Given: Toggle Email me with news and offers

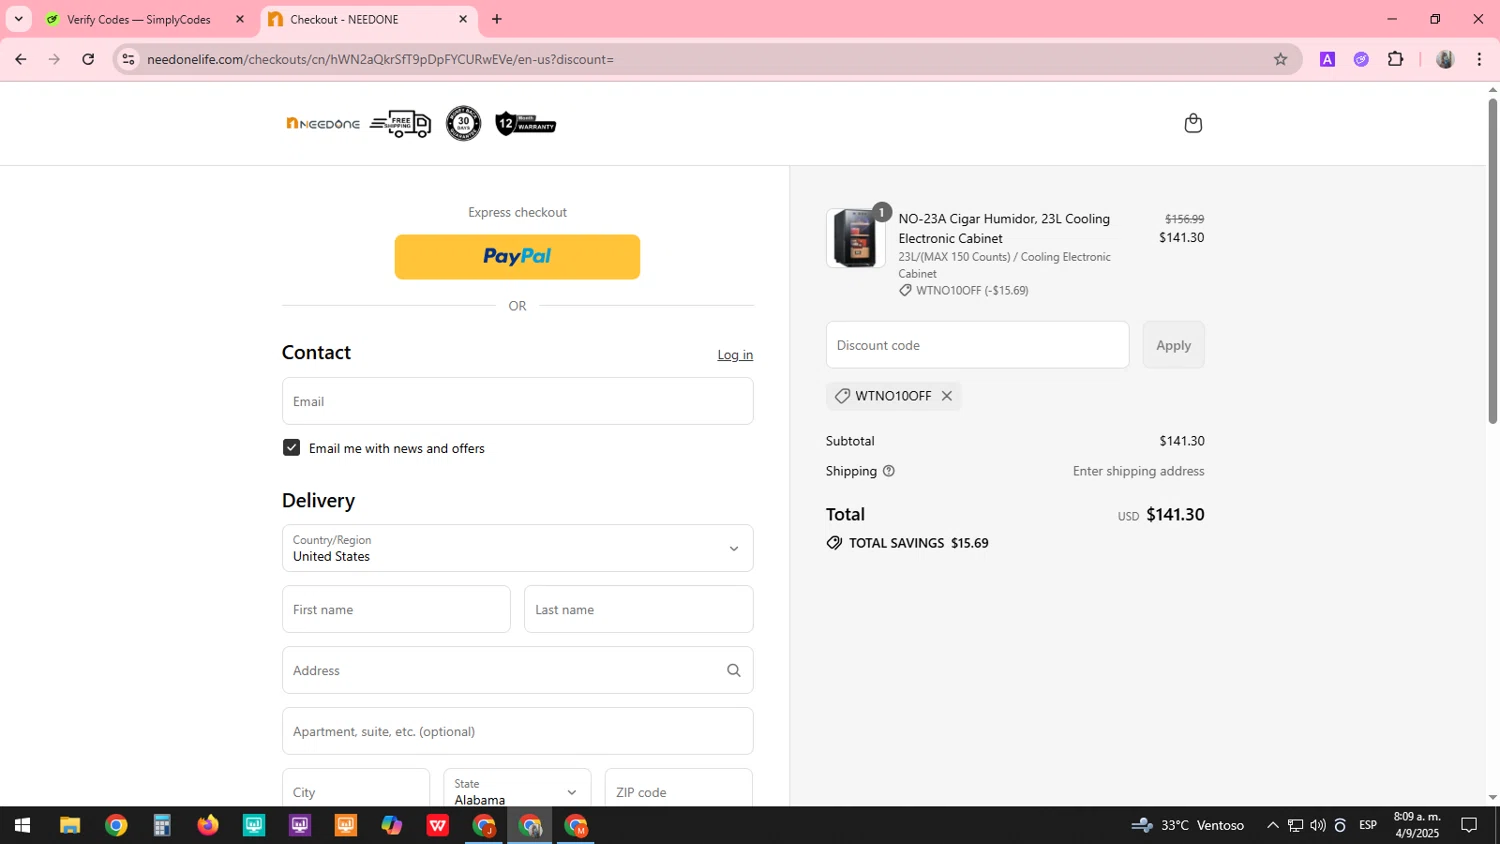Looking at the screenshot, I should 291,447.
